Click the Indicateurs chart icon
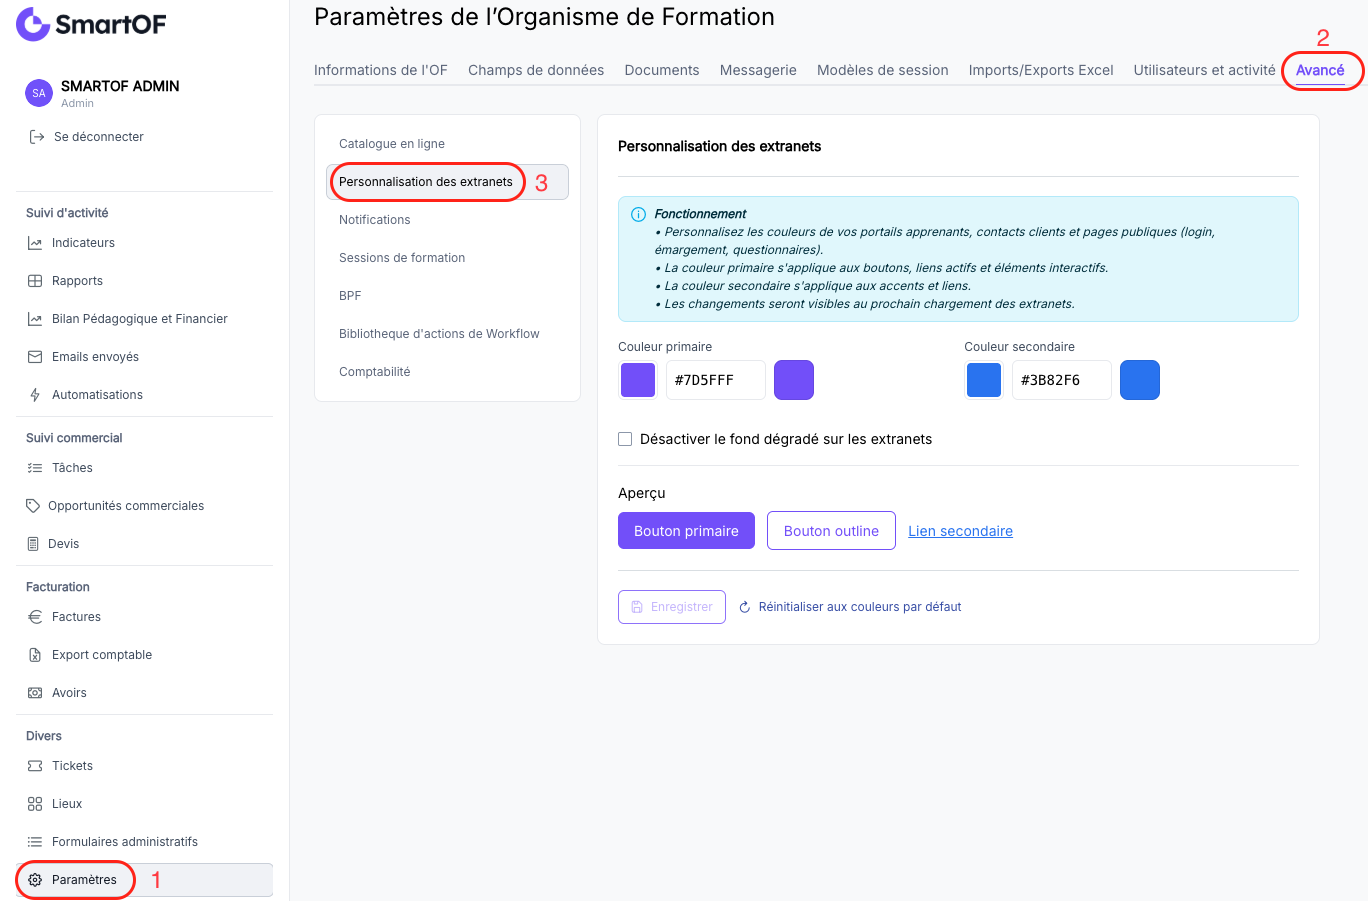Screen dimensions: 1368x901 (x=35, y=243)
